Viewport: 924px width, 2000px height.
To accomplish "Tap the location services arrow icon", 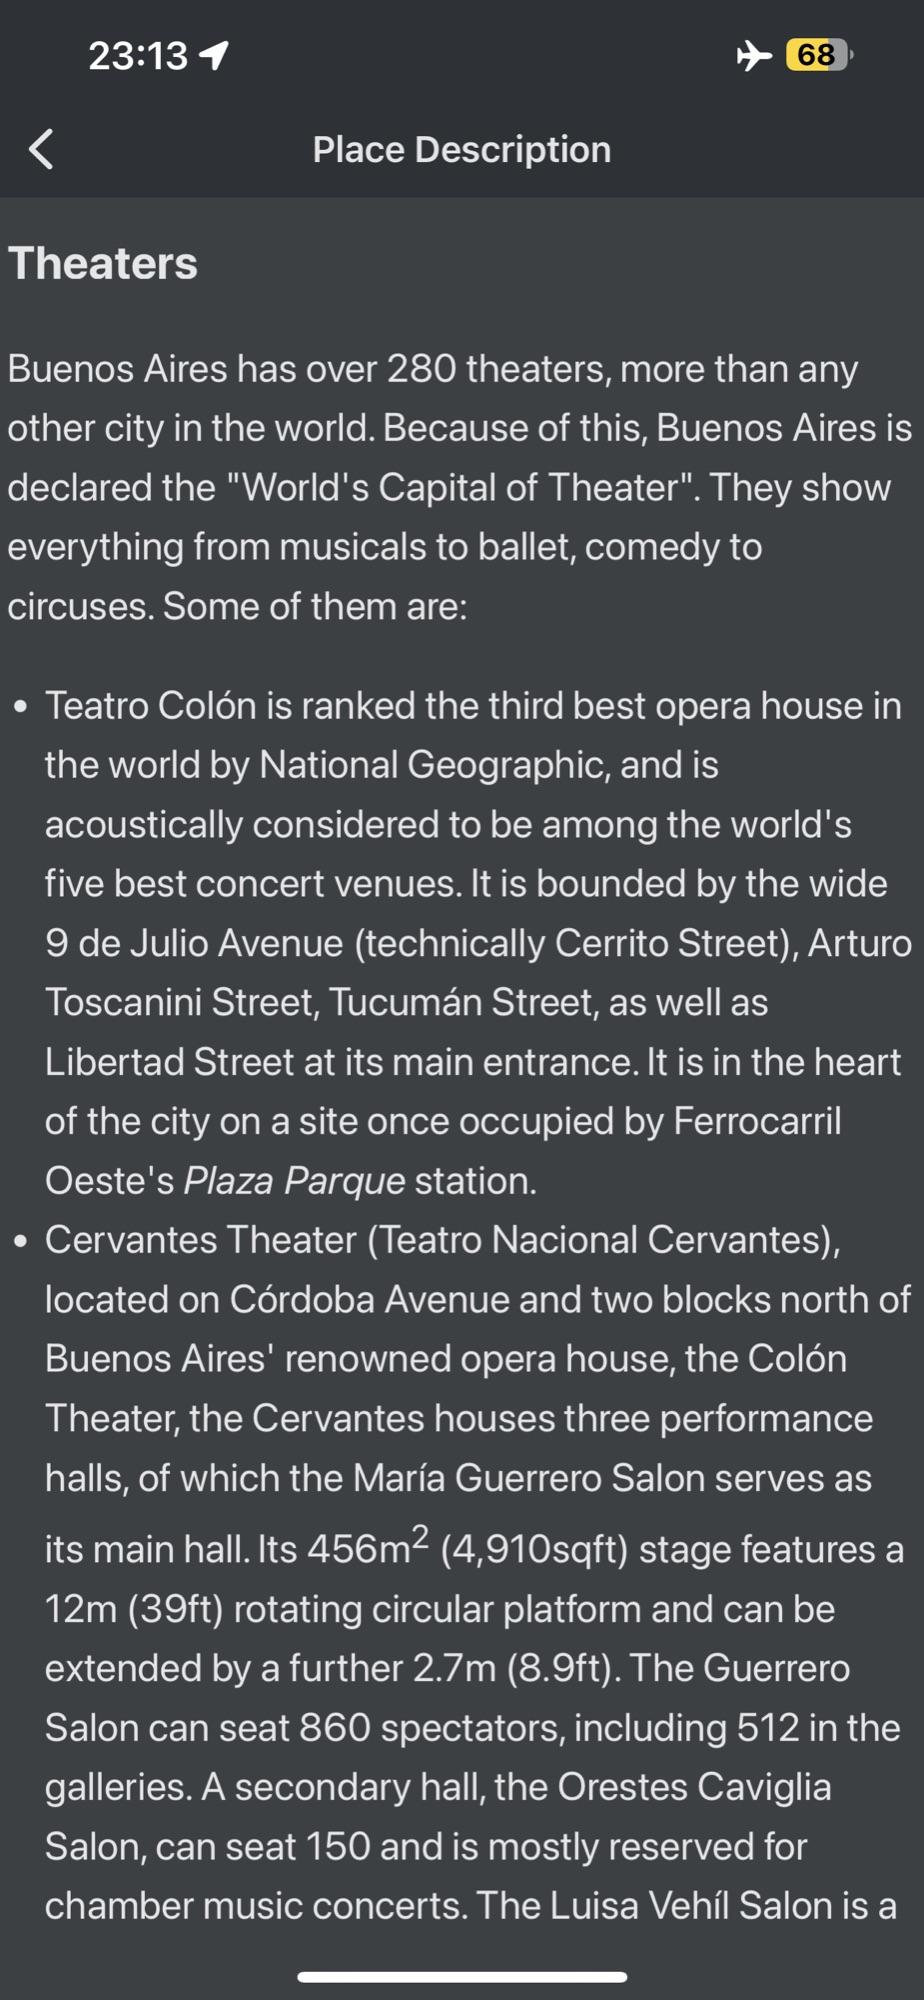I will point(215,56).
